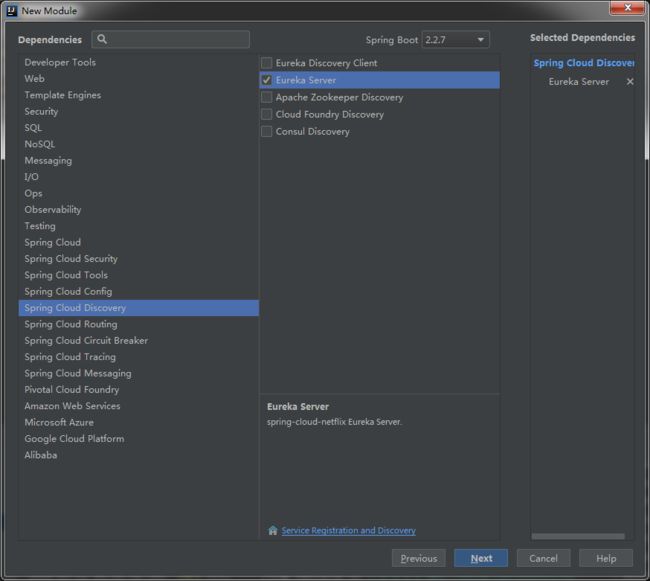
Task: Check the Eureka Discovery Client checkbox
Action: 267,63
